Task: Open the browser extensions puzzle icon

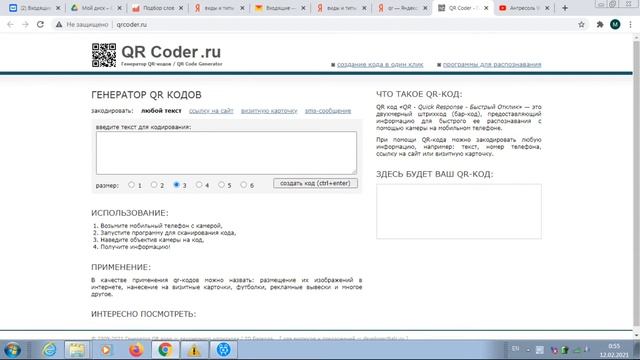Action: tap(600, 24)
